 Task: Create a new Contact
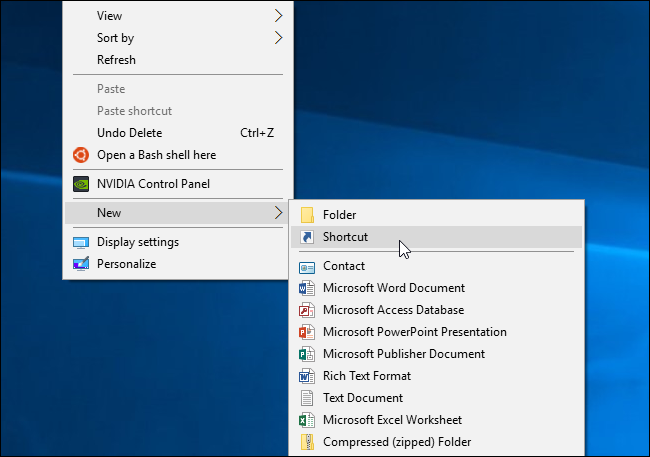click(437, 266)
